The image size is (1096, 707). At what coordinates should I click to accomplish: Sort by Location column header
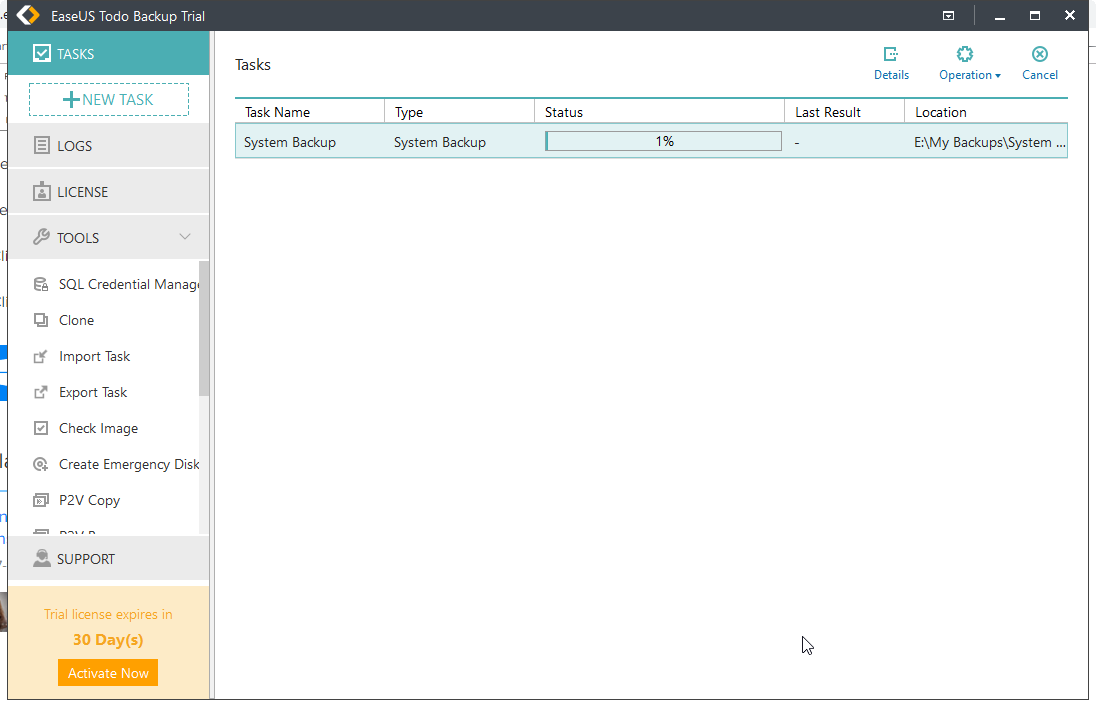(986, 112)
